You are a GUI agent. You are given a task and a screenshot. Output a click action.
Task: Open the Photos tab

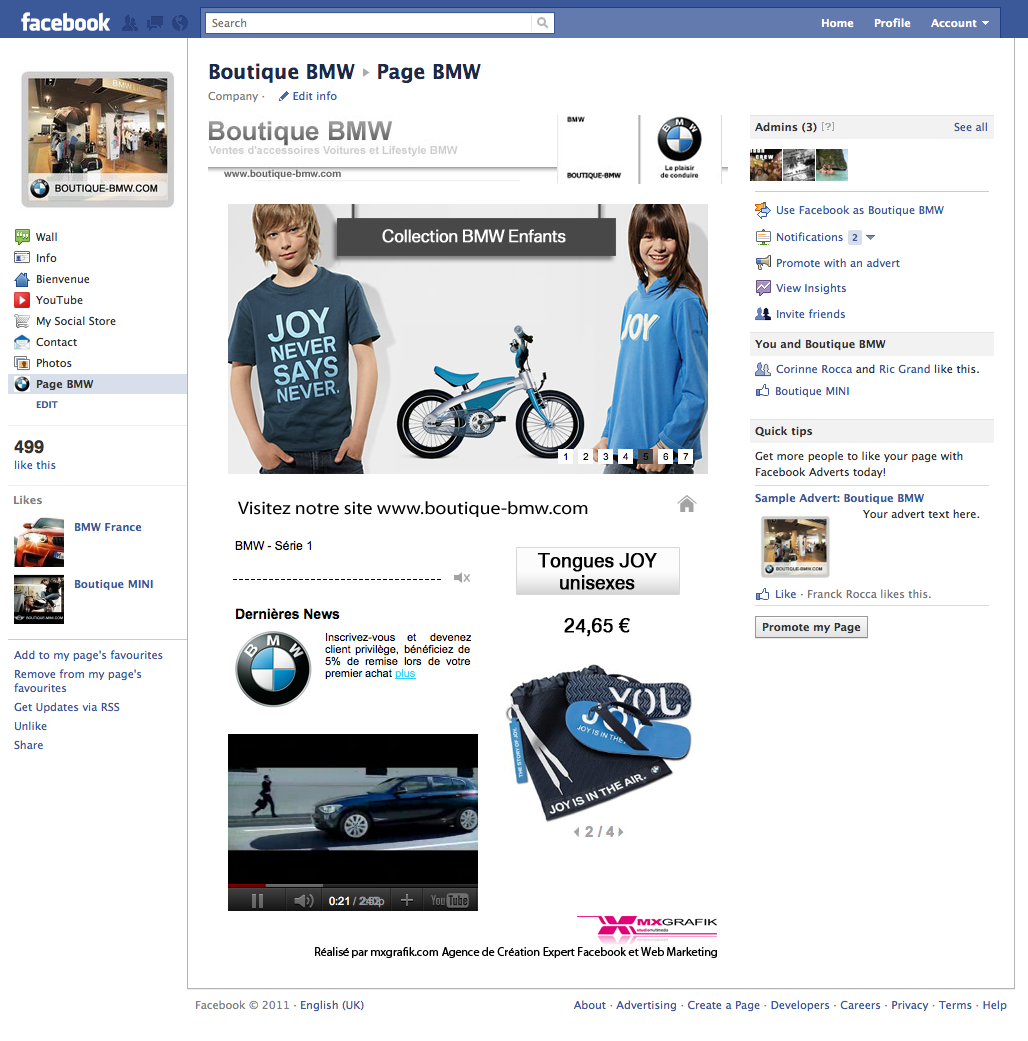53,363
